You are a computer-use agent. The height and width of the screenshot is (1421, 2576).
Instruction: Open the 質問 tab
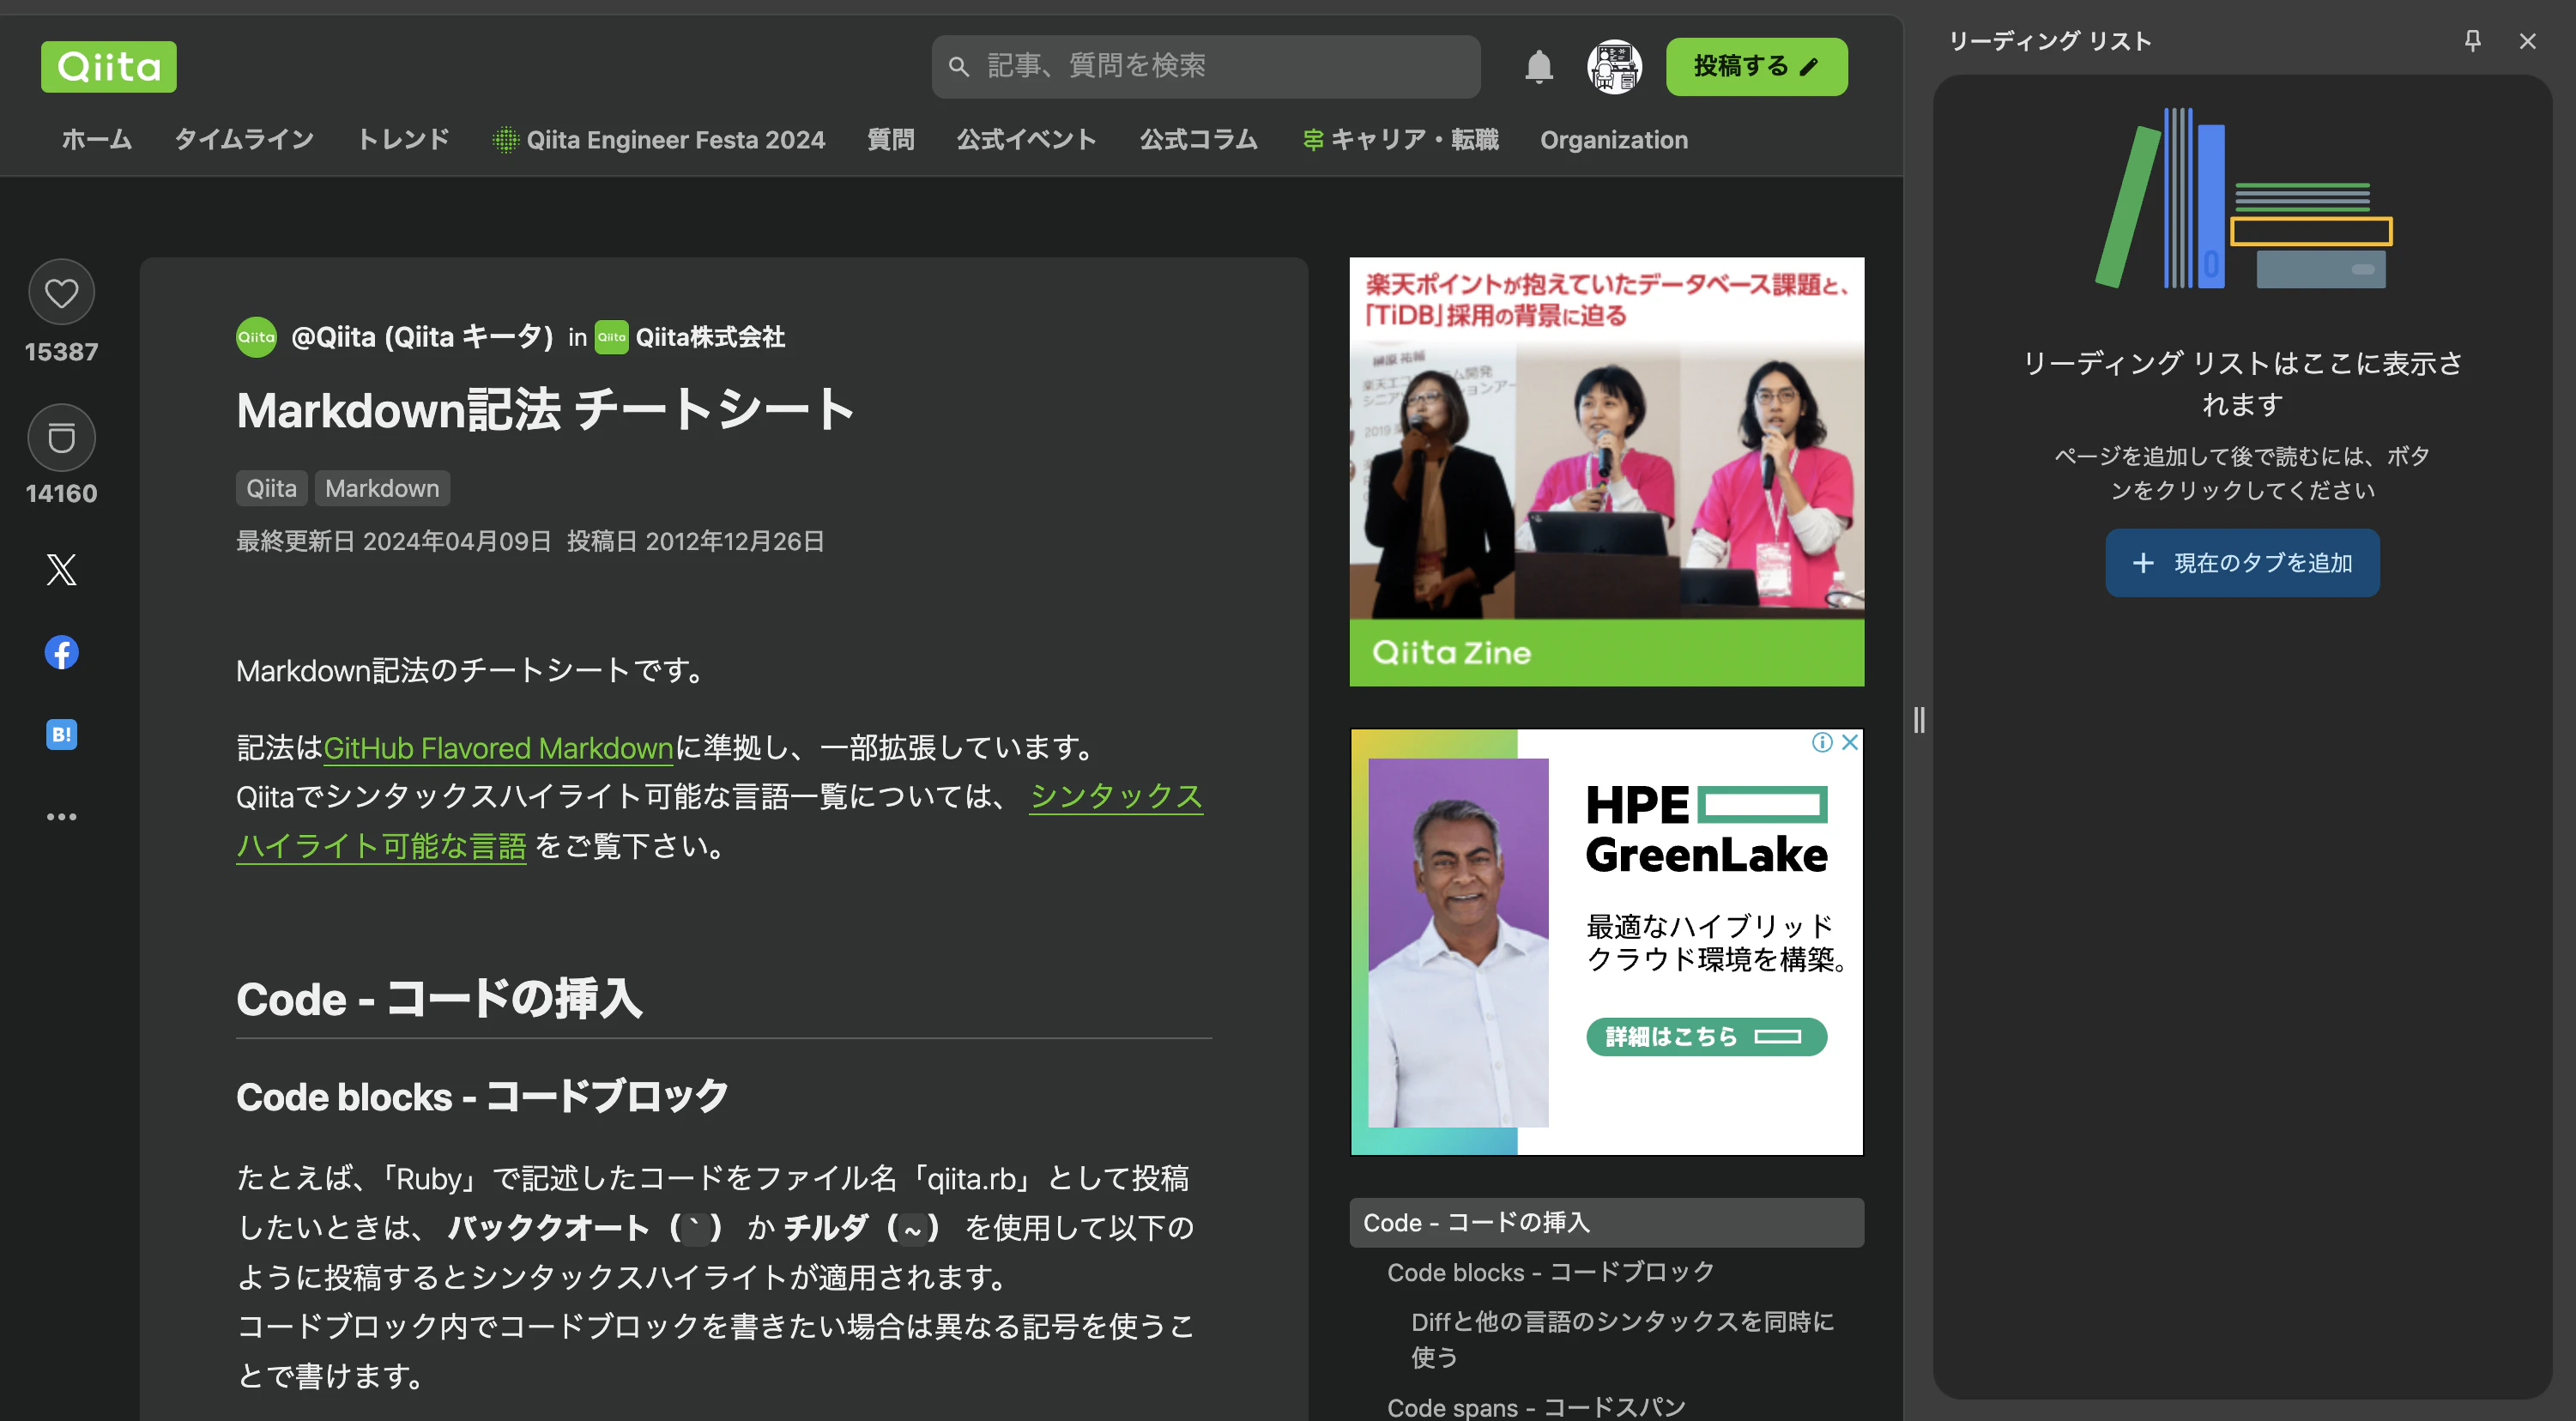pyautogui.click(x=891, y=140)
